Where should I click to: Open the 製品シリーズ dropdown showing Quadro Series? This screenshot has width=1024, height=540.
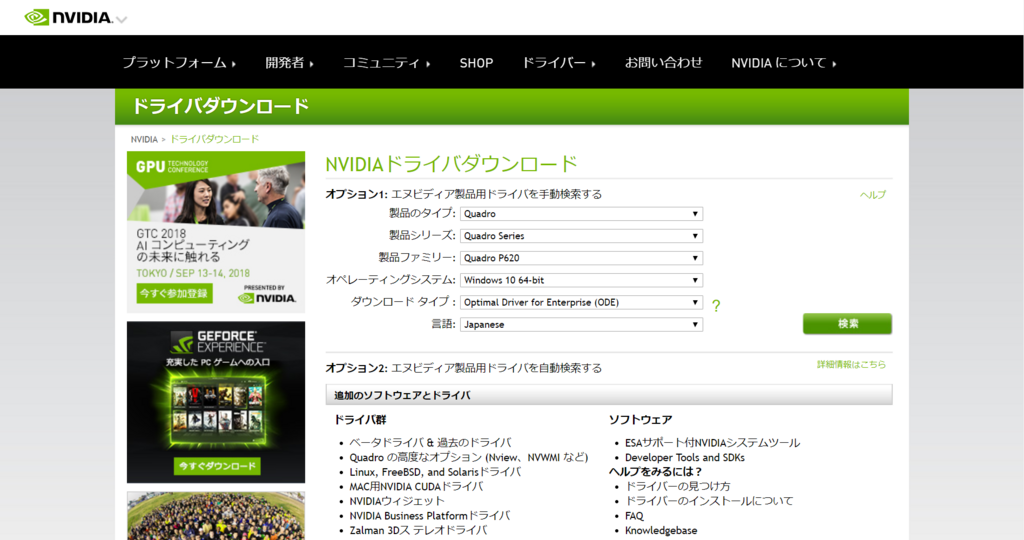tap(581, 236)
